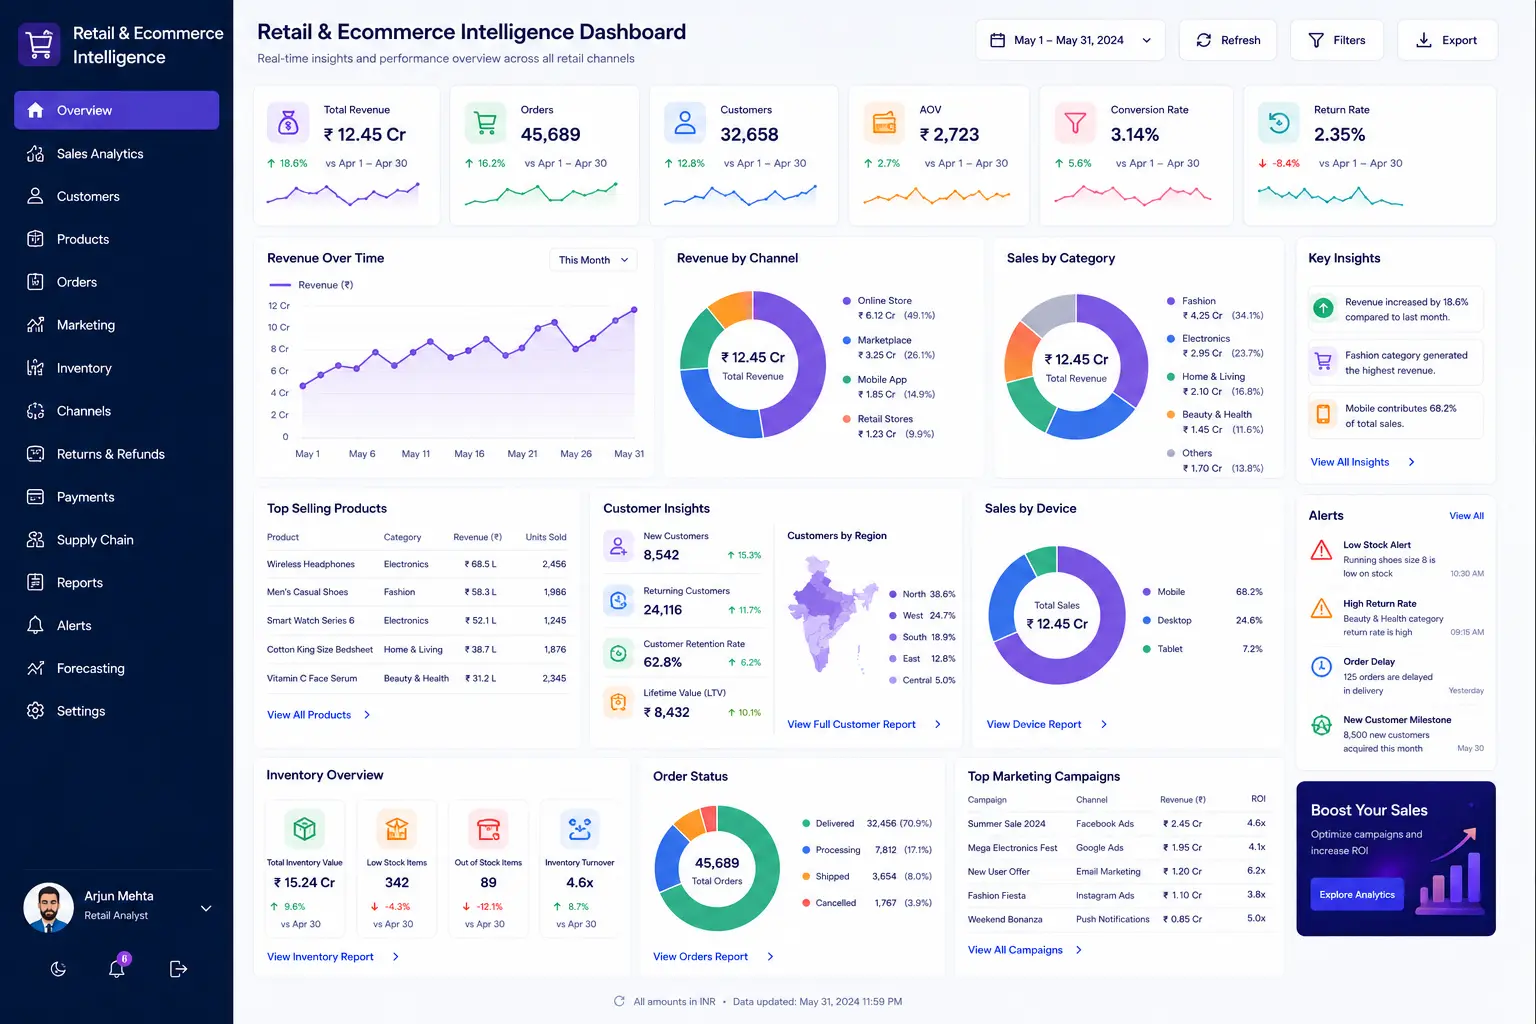The image size is (1536, 1024).
Task: Open Inventory in the sidebar
Action: pyautogui.click(x=116, y=368)
